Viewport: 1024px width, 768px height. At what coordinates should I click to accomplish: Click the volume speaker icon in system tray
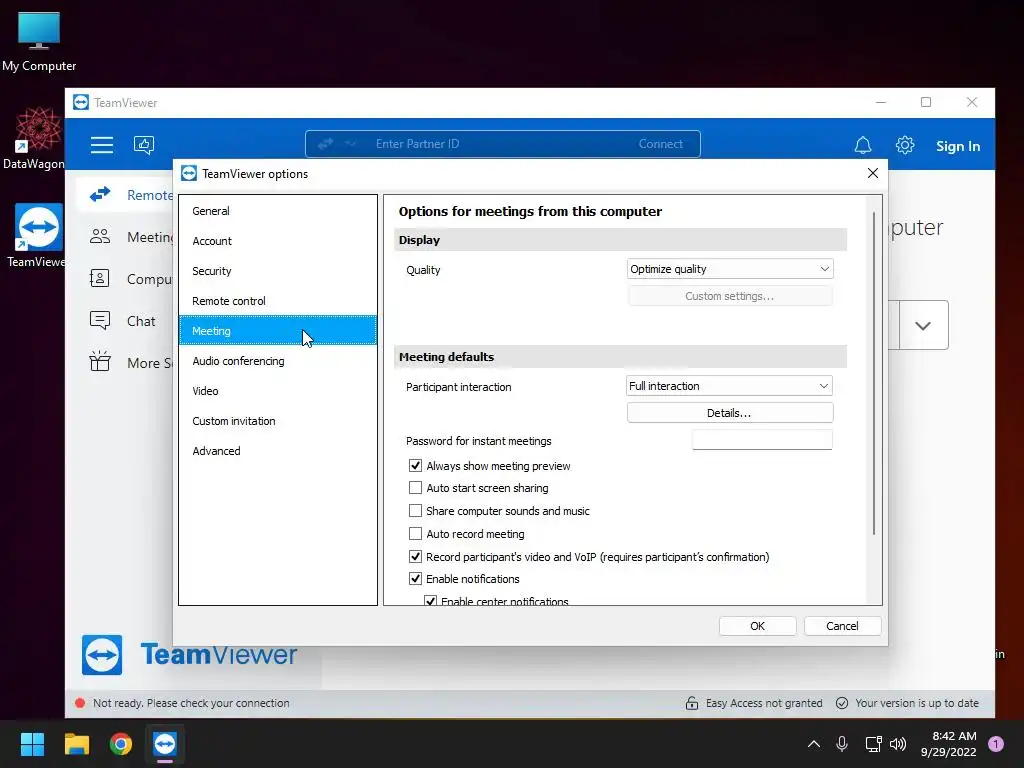tap(898, 744)
